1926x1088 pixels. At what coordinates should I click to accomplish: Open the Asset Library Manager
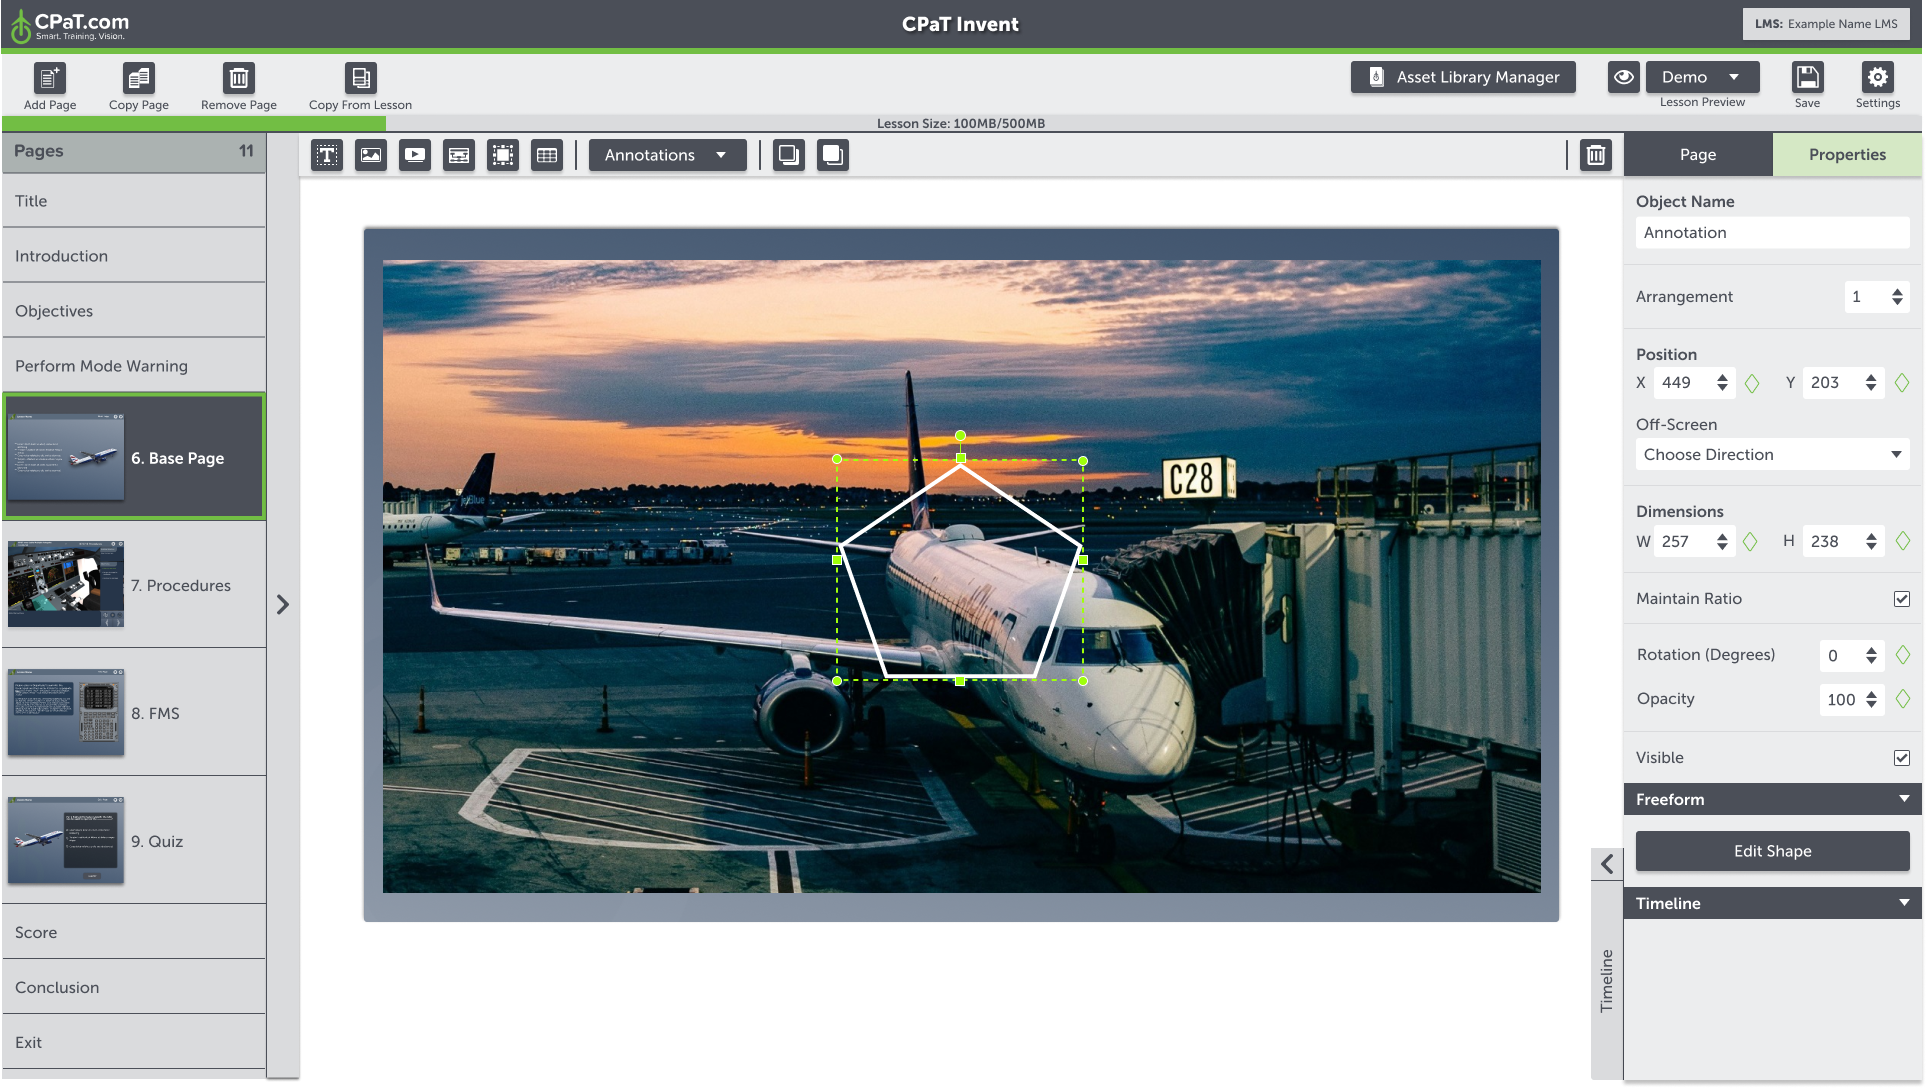pos(1462,77)
